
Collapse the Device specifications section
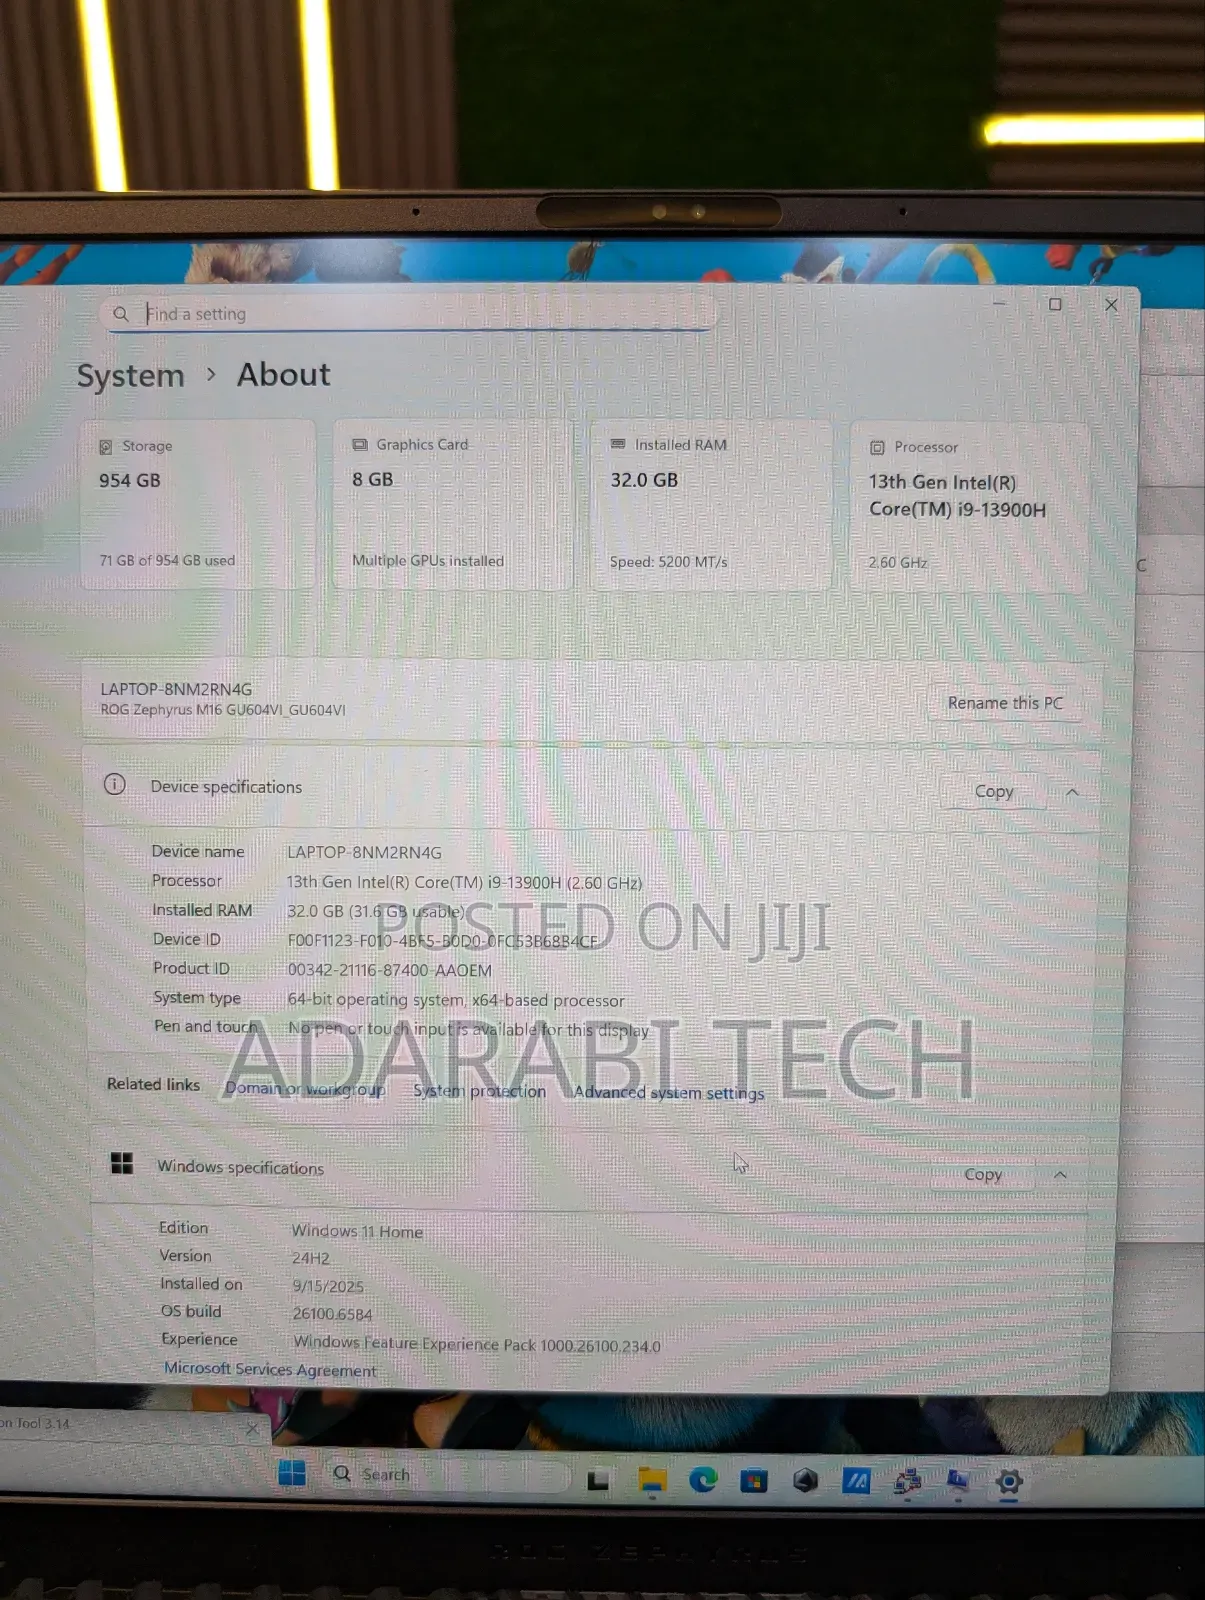(1072, 792)
